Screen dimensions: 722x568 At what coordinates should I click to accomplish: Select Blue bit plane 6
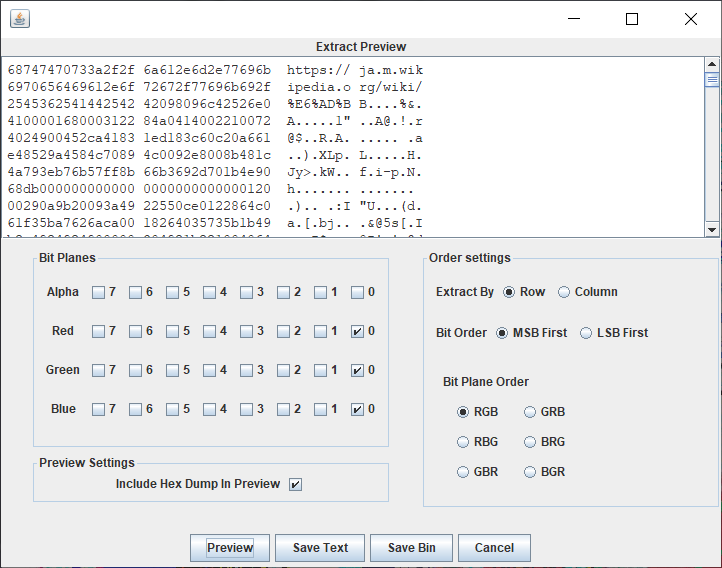(135, 410)
